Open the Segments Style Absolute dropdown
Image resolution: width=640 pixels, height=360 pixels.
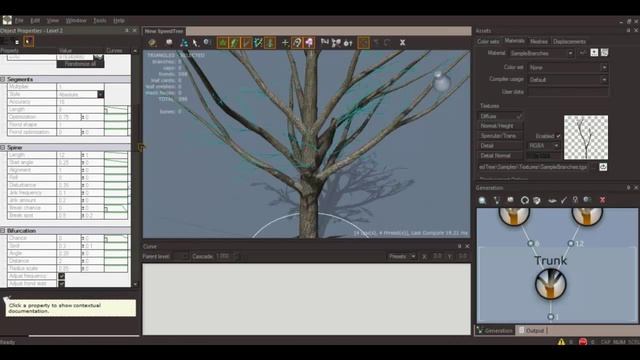(100, 94)
